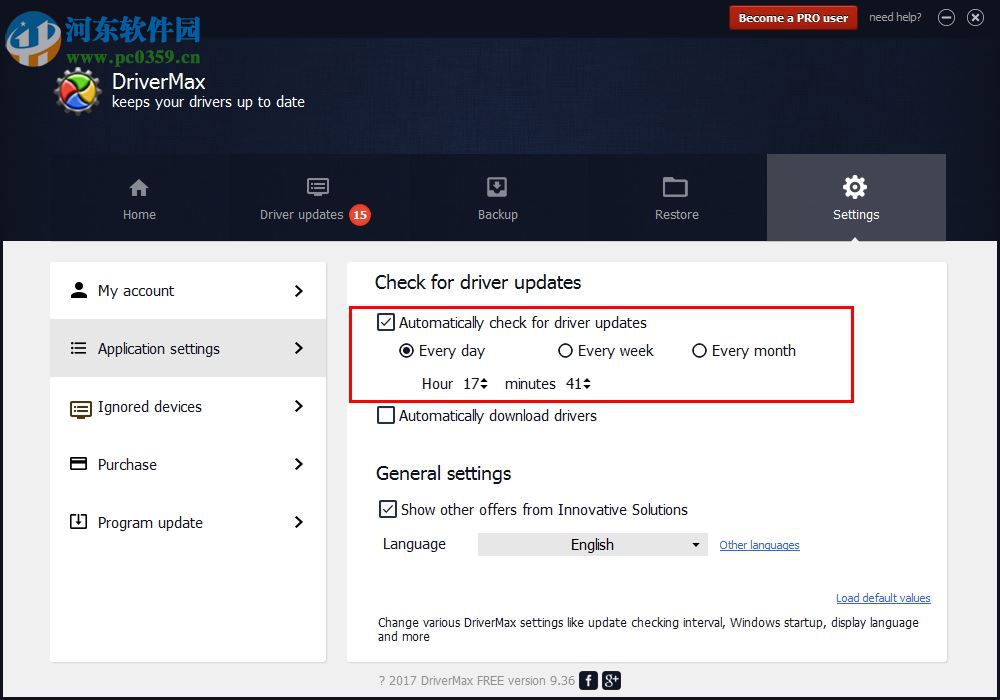Expand the Application settings chevron
Image resolution: width=1000 pixels, height=700 pixels.
pos(298,348)
